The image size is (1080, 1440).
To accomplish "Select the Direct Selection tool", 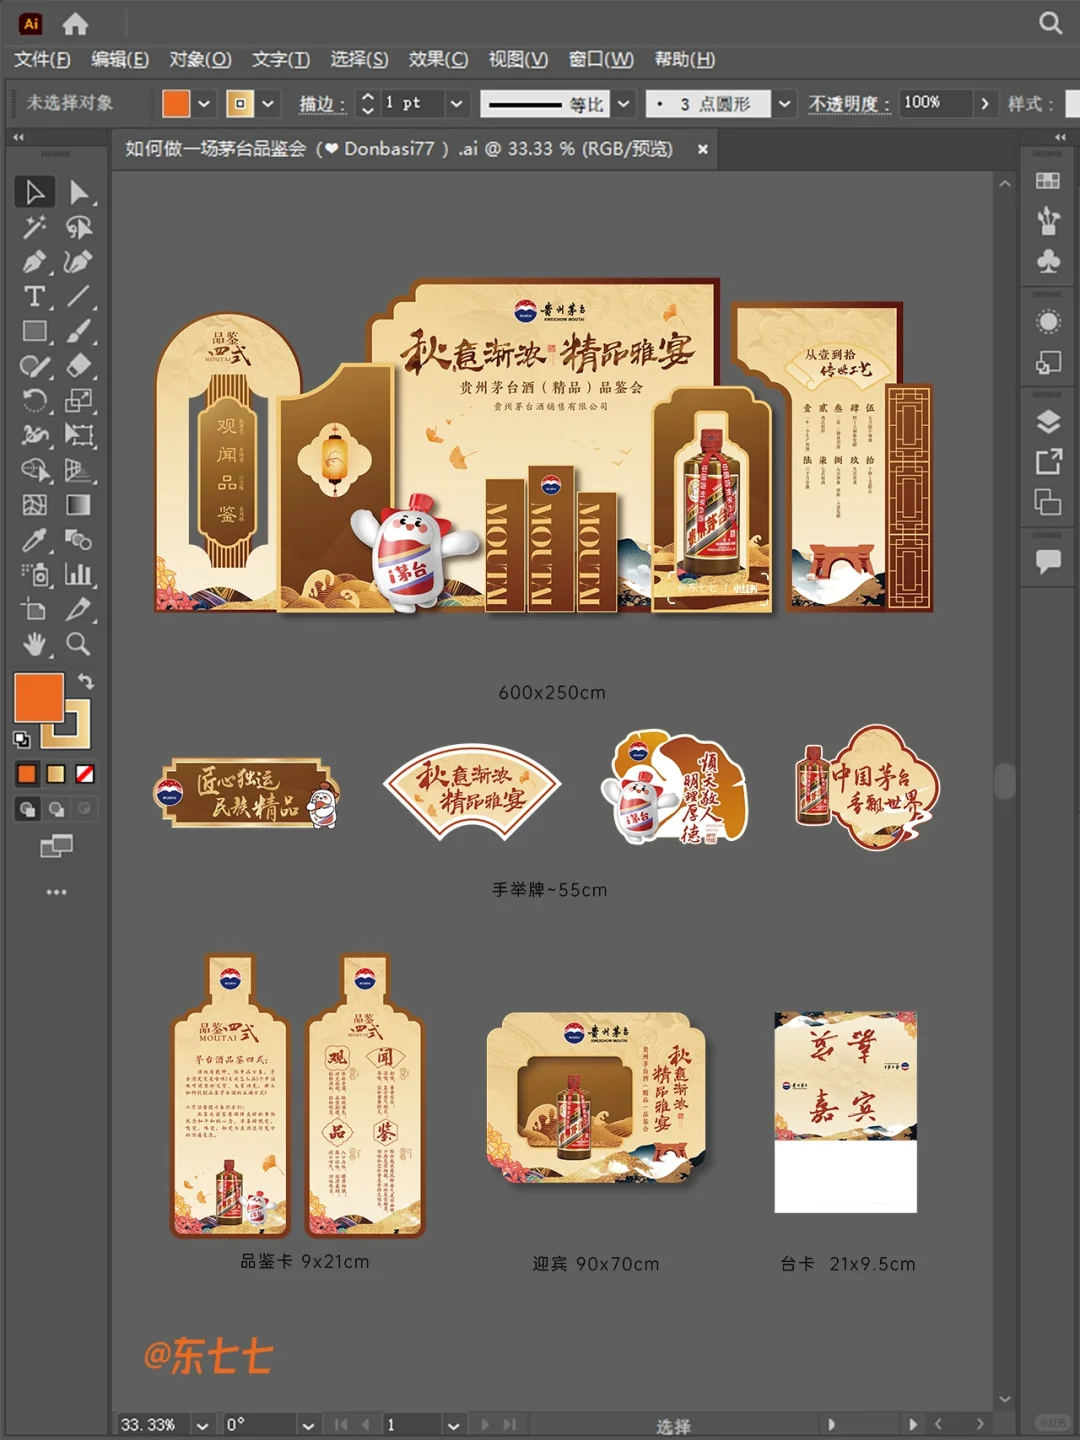I will [78, 191].
